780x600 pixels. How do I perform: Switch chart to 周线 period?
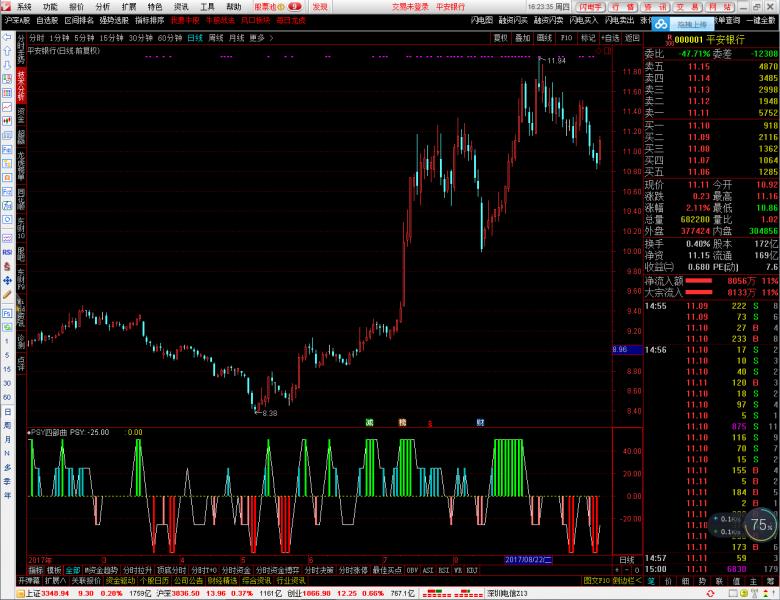tap(216, 38)
